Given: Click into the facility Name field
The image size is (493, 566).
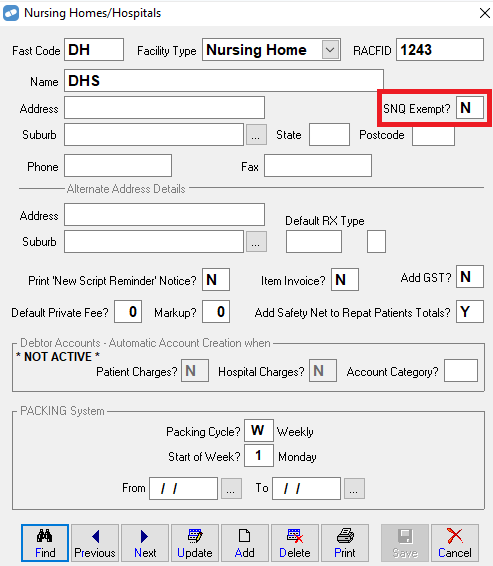Looking at the screenshot, I should (x=224, y=80).
